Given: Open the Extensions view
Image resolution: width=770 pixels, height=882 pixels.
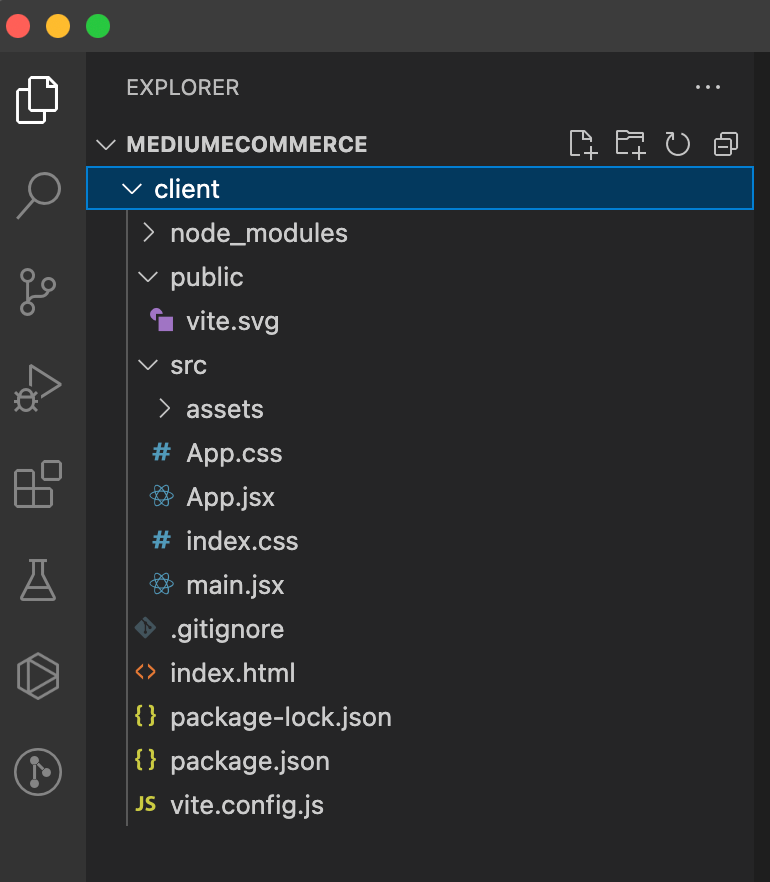Looking at the screenshot, I should 38,484.
